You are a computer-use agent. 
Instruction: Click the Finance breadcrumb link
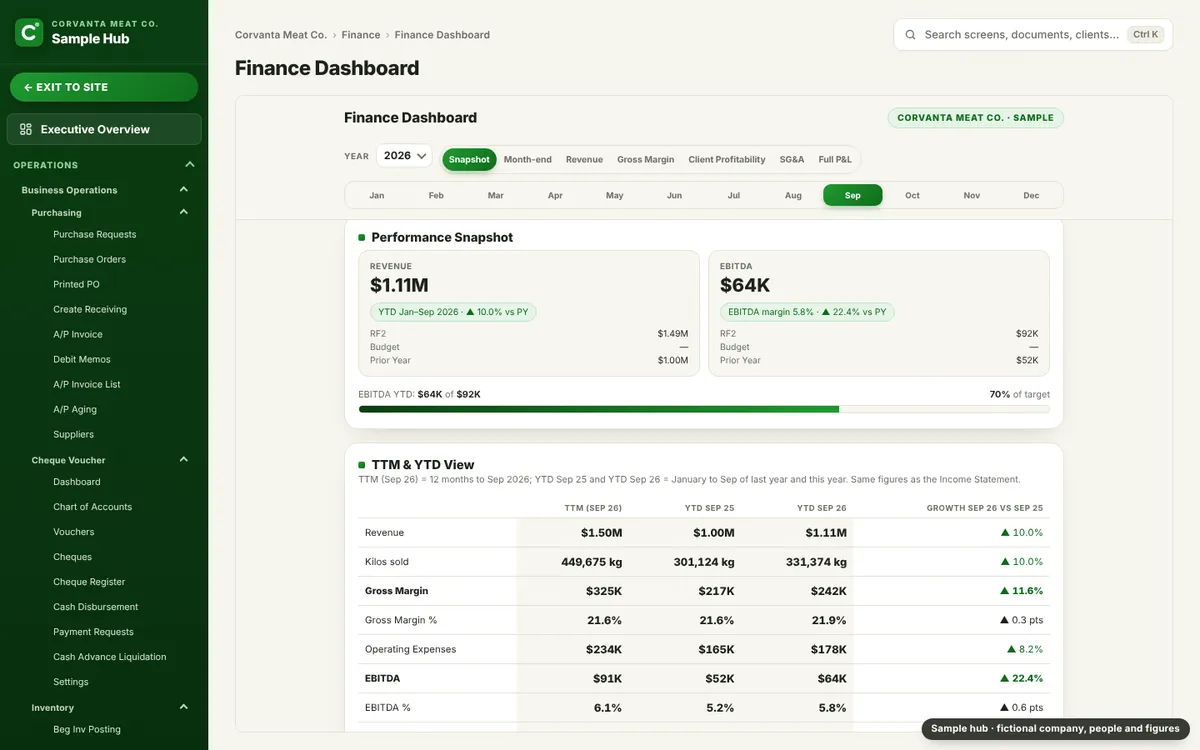[361, 35]
